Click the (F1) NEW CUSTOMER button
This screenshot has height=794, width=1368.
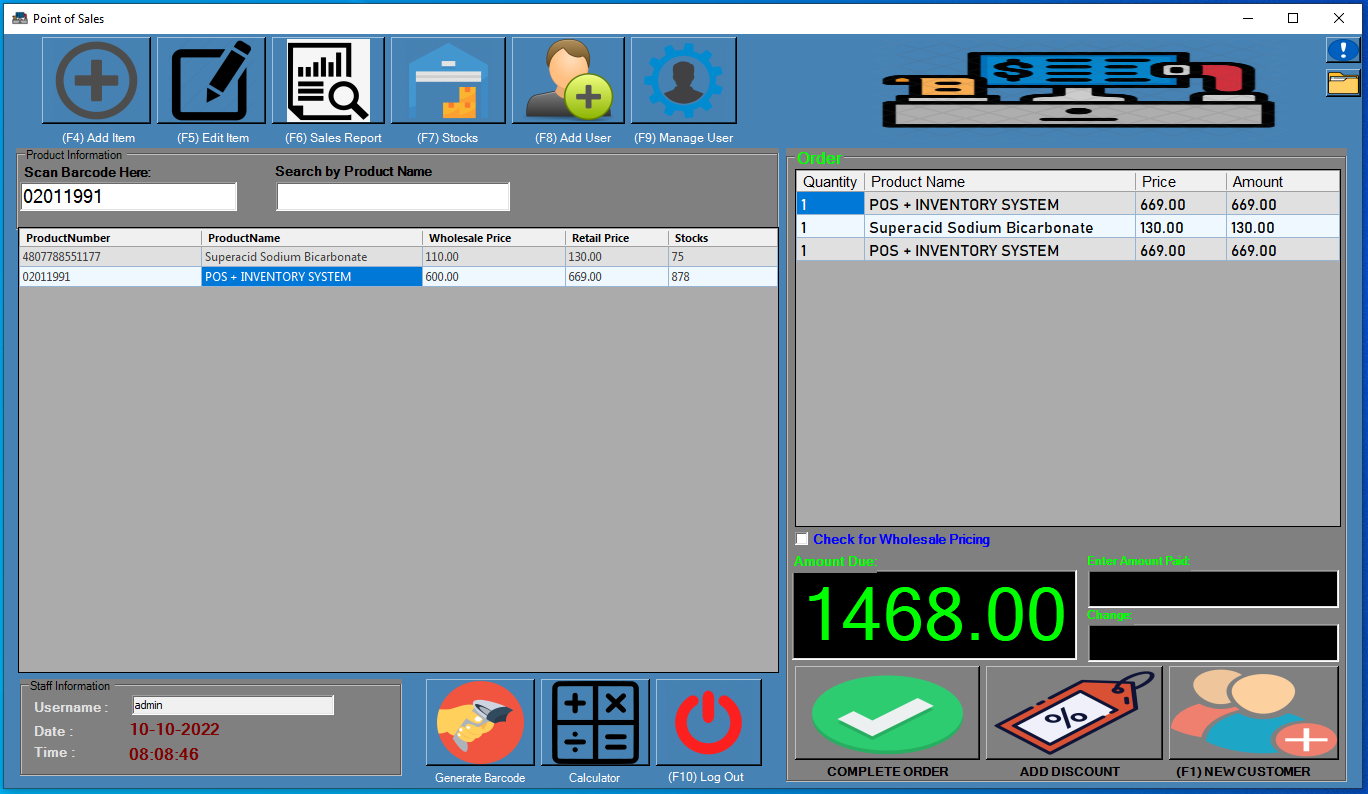(1254, 712)
